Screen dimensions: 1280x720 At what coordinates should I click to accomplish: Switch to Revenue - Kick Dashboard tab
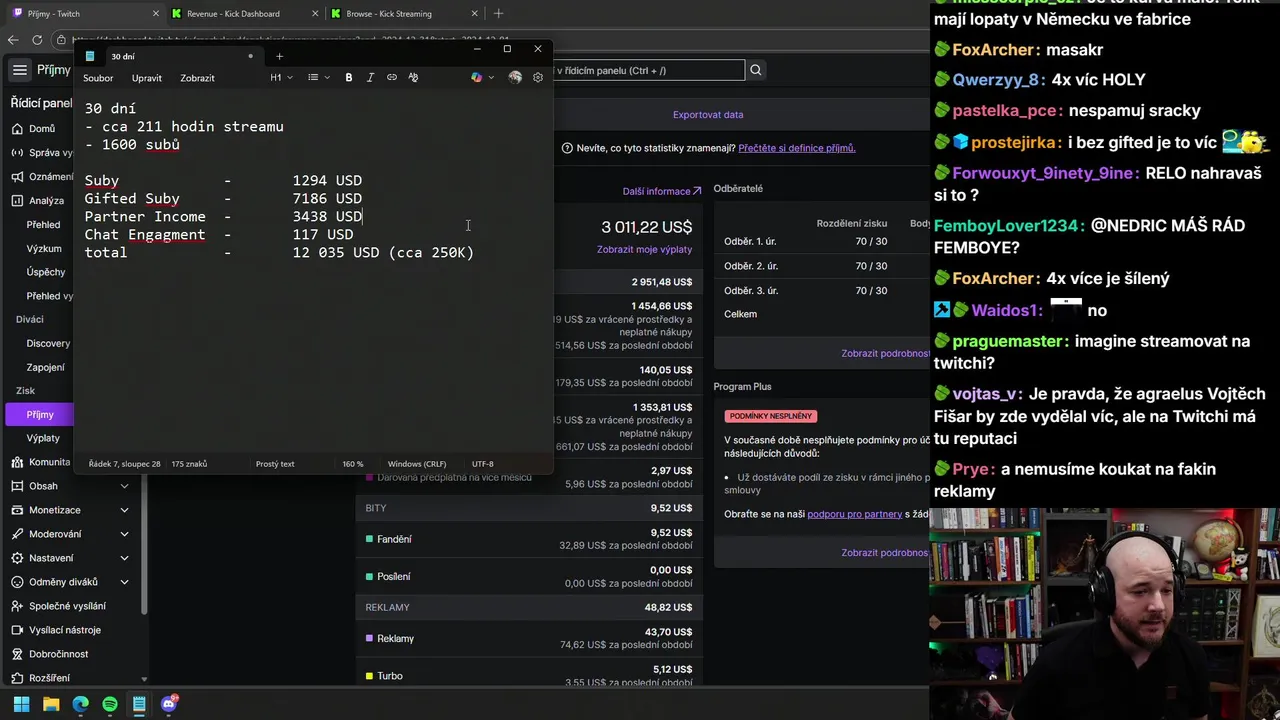click(x=243, y=14)
